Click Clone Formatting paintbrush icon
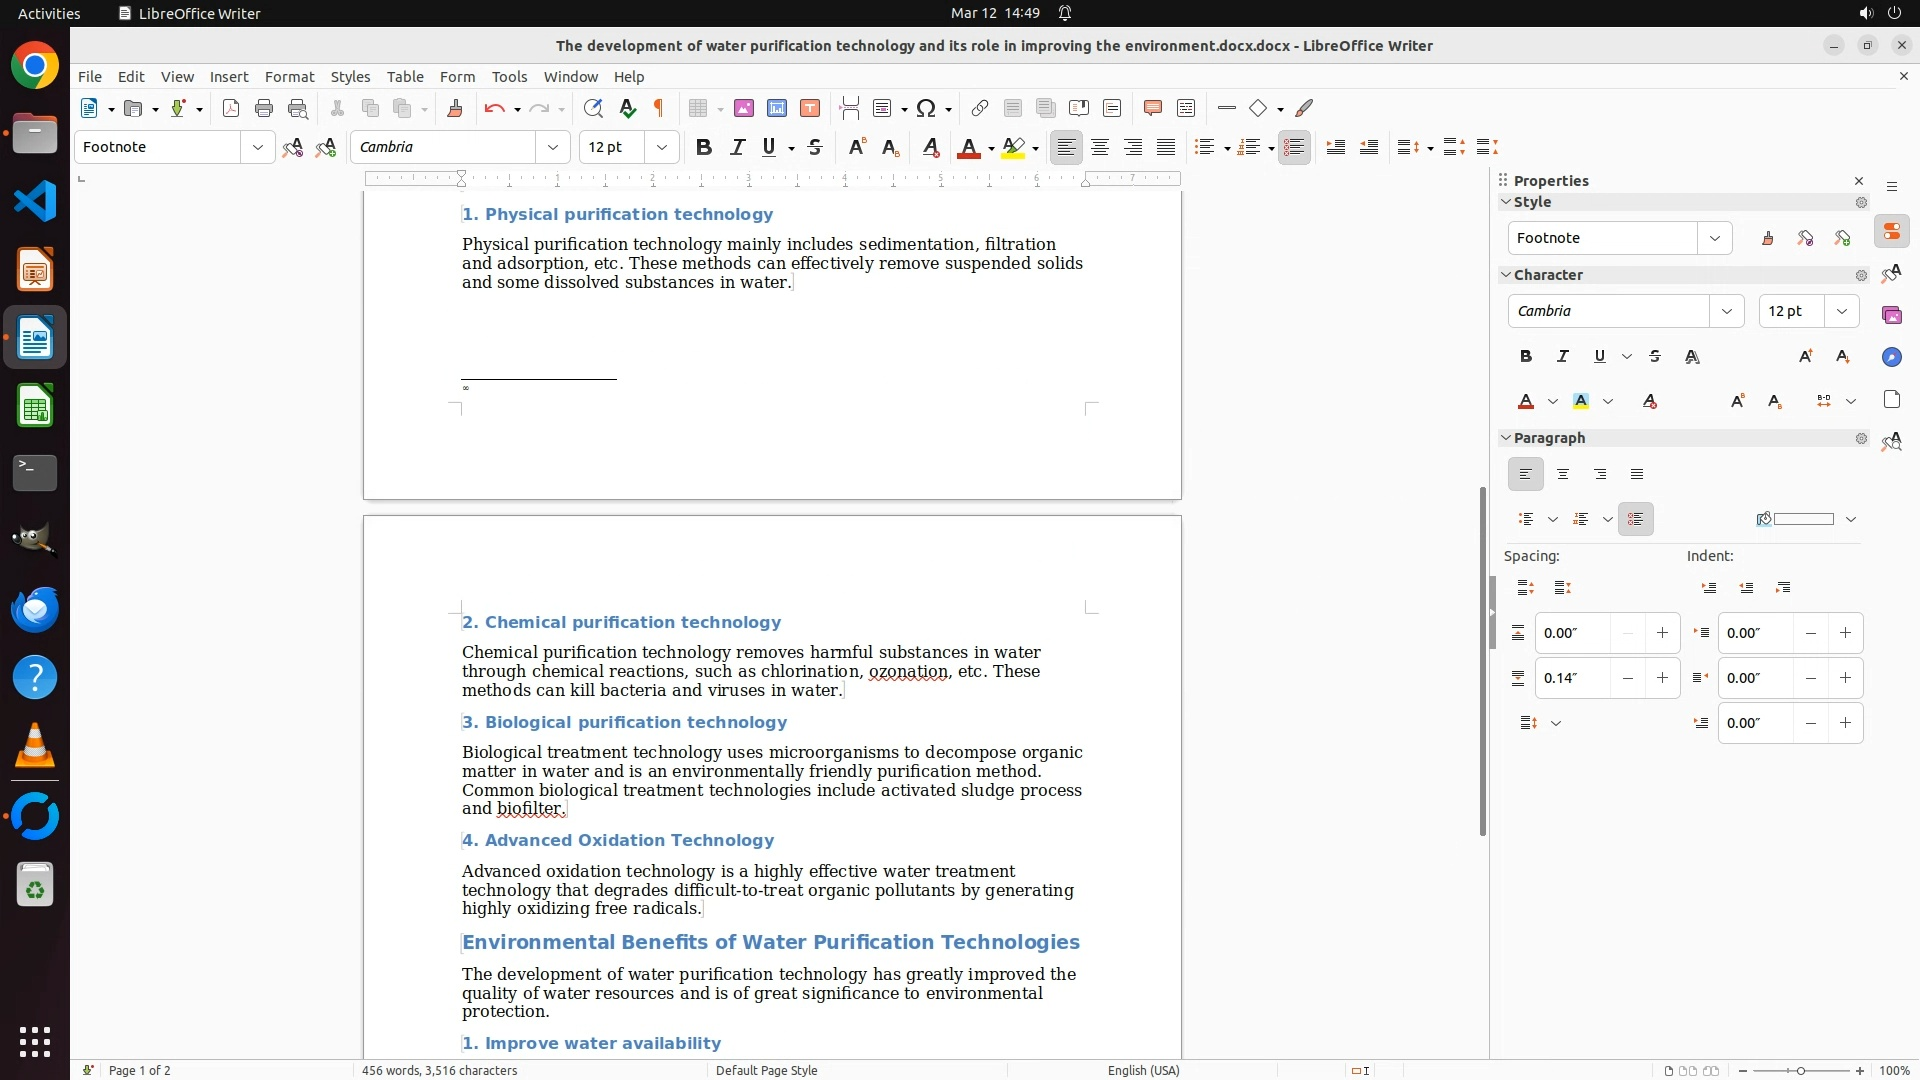This screenshot has width=1920, height=1080. tap(455, 109)
